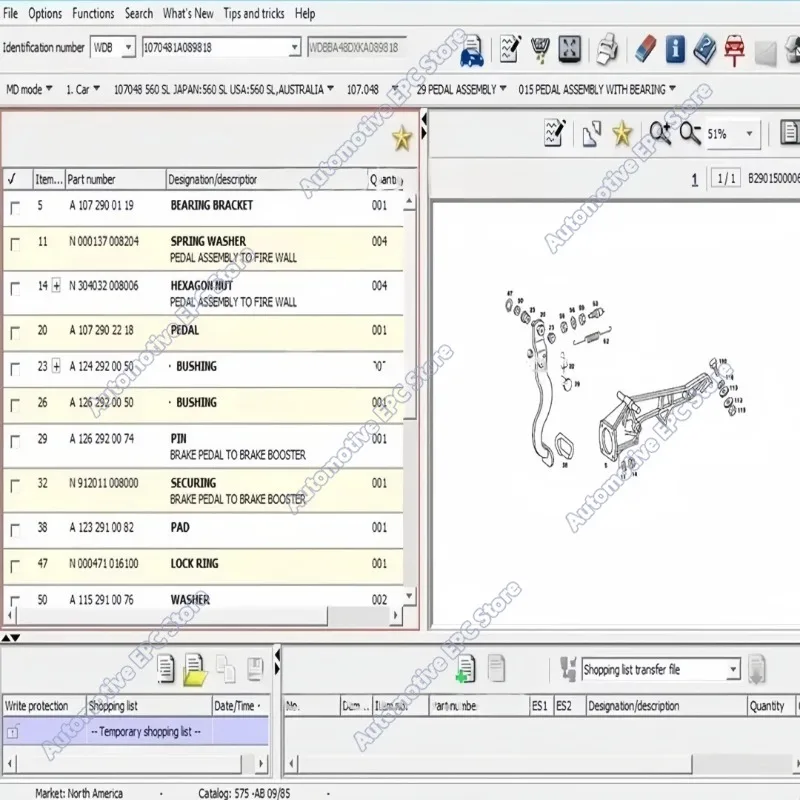Open the 51% zoom level dropdown
Viewport: 800px width, 800px height.
(749, 134)
